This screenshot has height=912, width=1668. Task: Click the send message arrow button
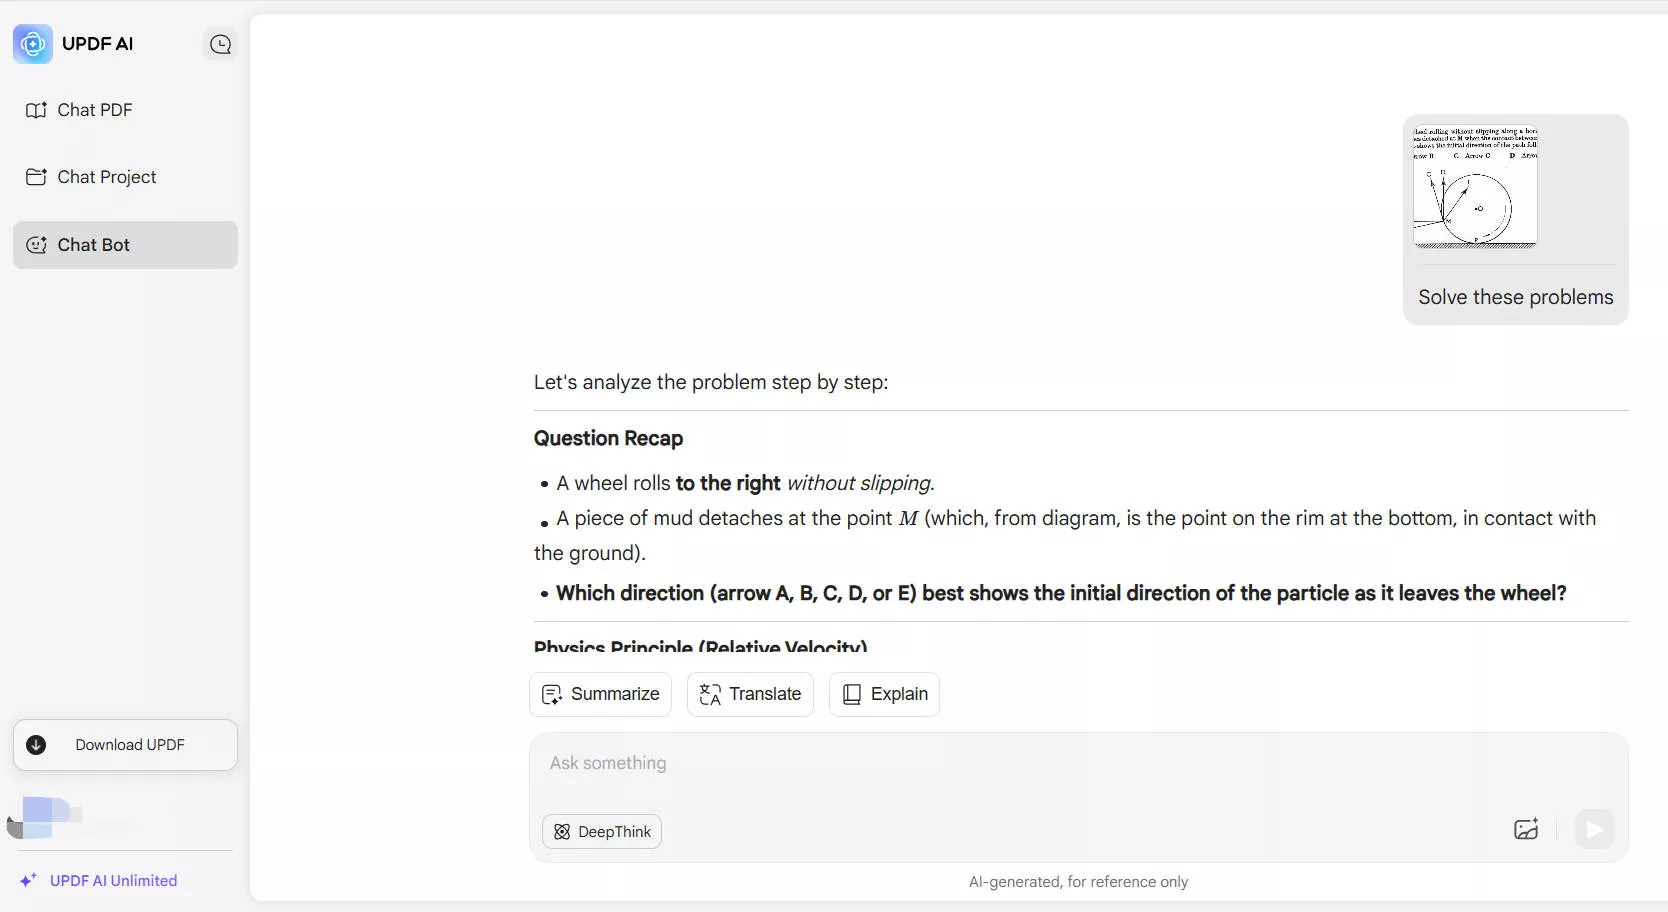tap(1595, 829)
